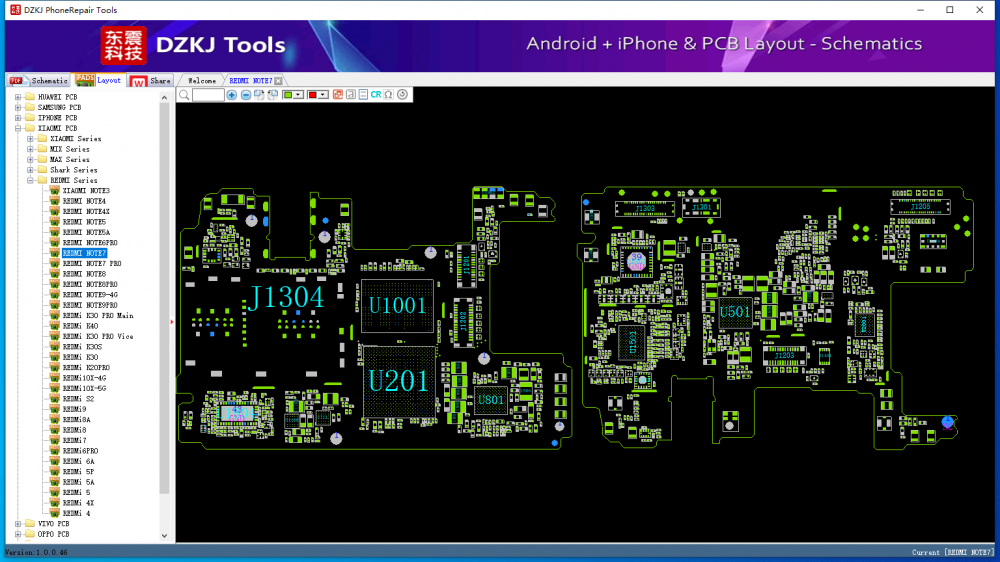Click chip U1001 on the board
1000x562 pixels.
pos(397,306)
